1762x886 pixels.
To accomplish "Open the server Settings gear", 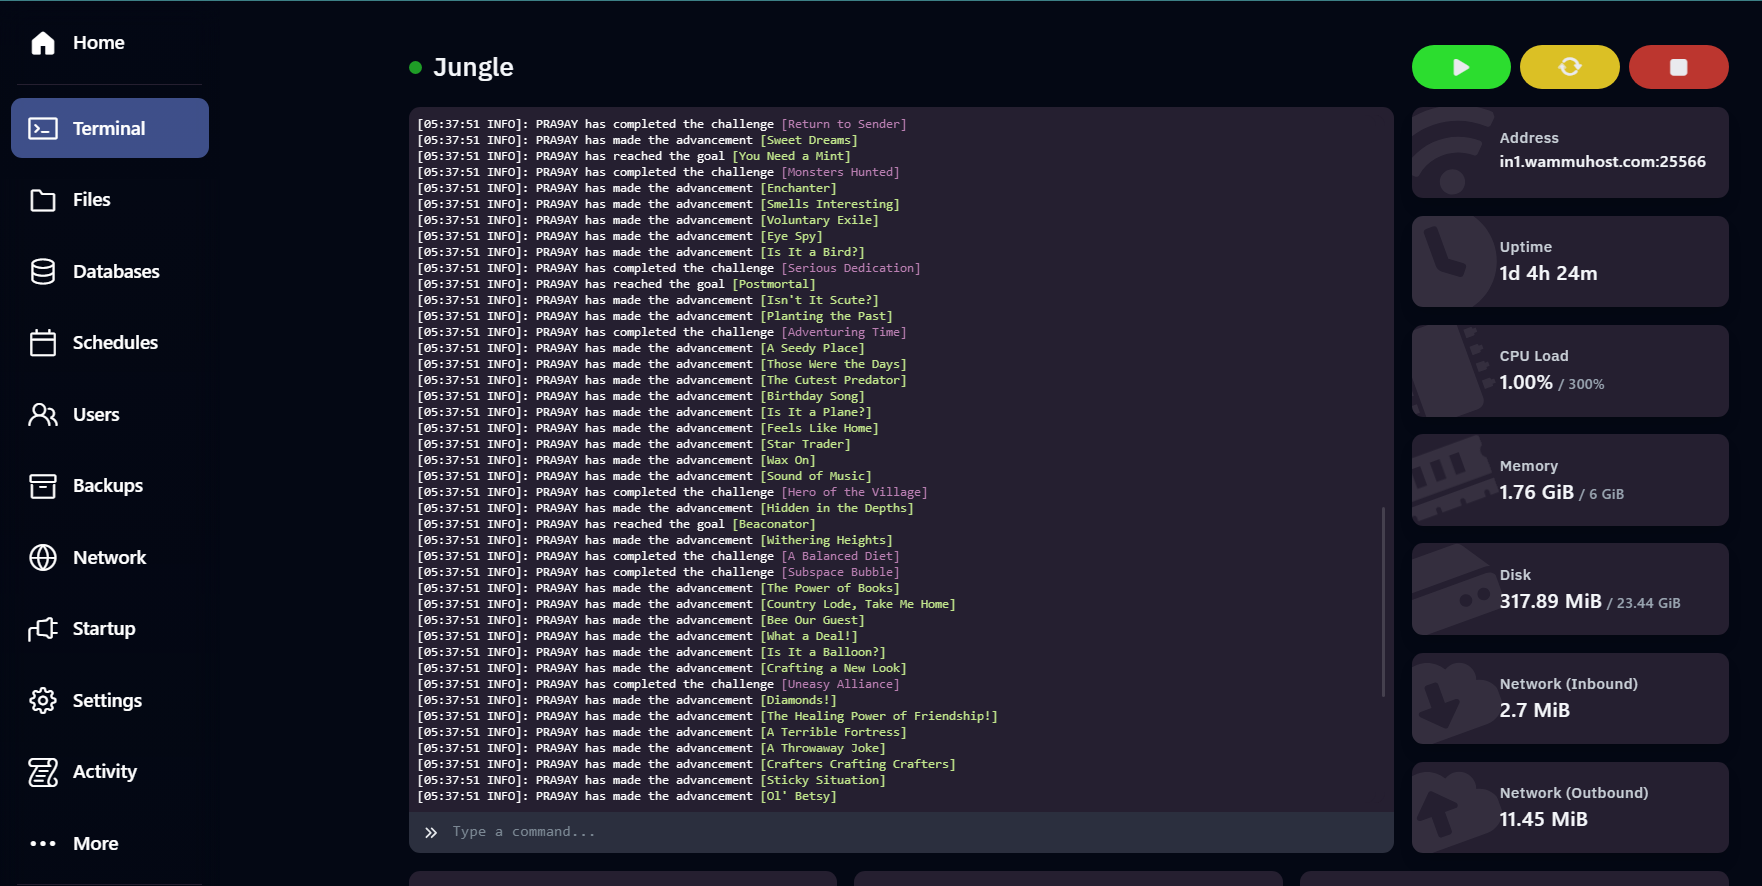I will click(43, 701).
